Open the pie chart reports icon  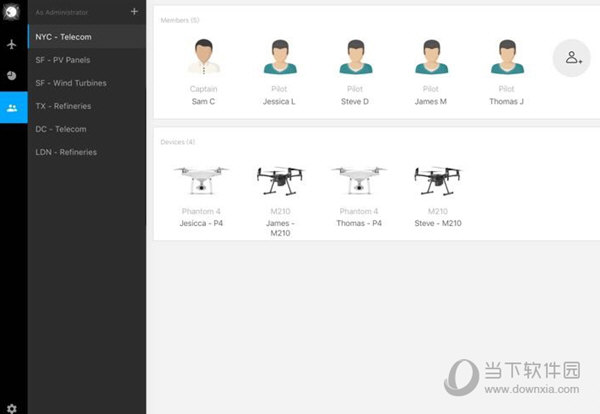pos(11,75)
